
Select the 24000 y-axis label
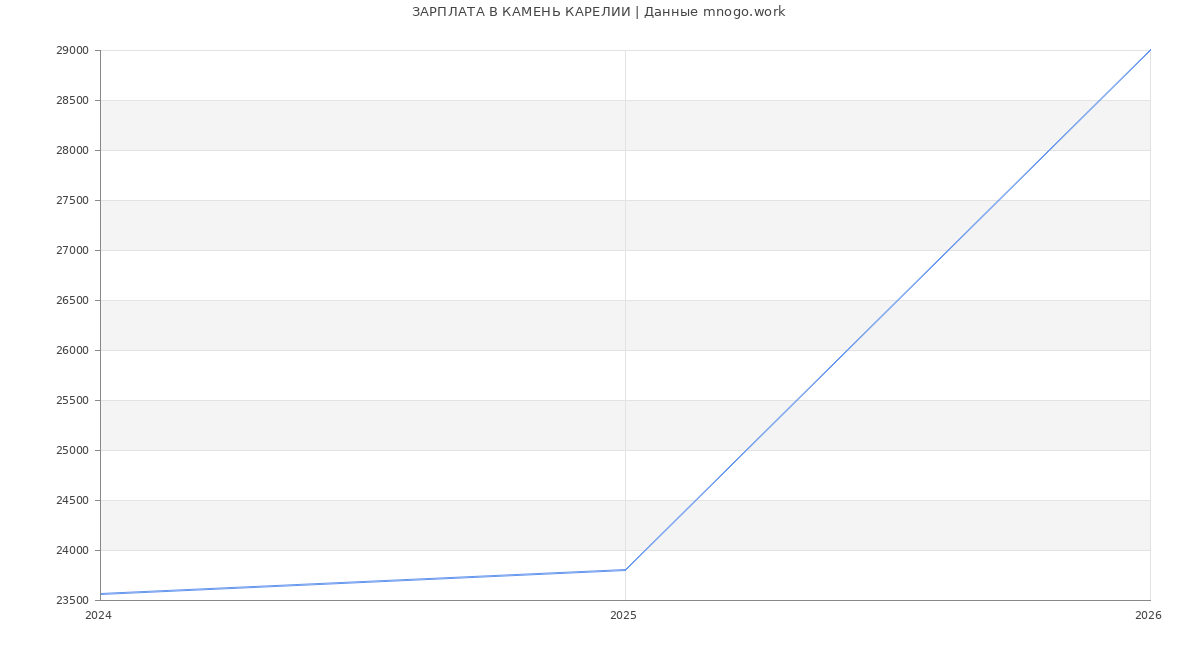72,551
